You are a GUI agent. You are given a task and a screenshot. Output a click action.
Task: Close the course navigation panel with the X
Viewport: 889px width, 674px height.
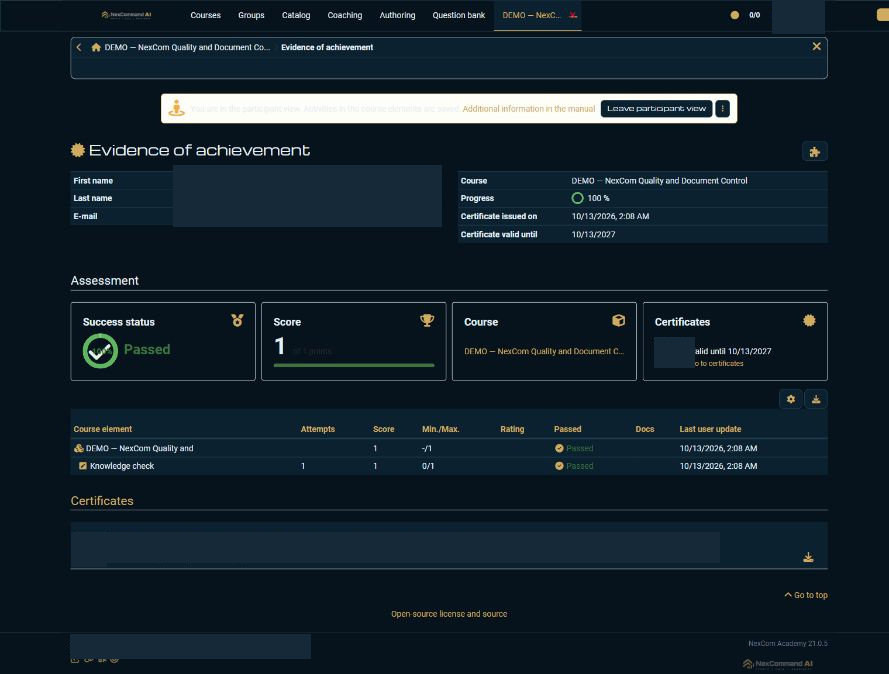[x=816, y=46]
